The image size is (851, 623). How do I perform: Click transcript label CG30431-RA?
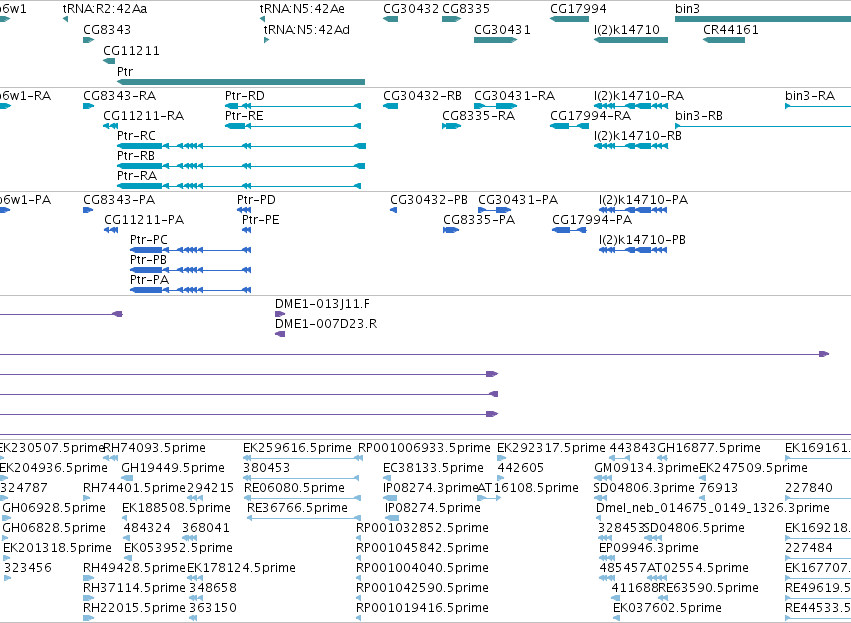coord(515,96)
